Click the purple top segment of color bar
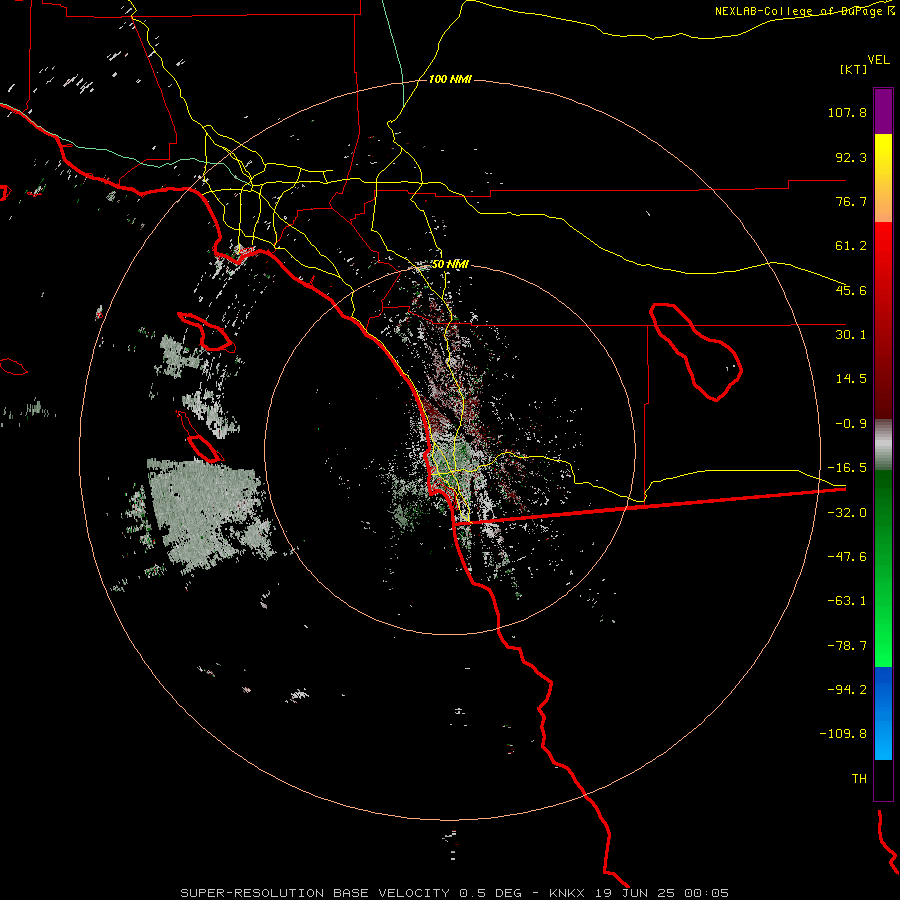This screenshot has height=900, width=900. [883, 111]
